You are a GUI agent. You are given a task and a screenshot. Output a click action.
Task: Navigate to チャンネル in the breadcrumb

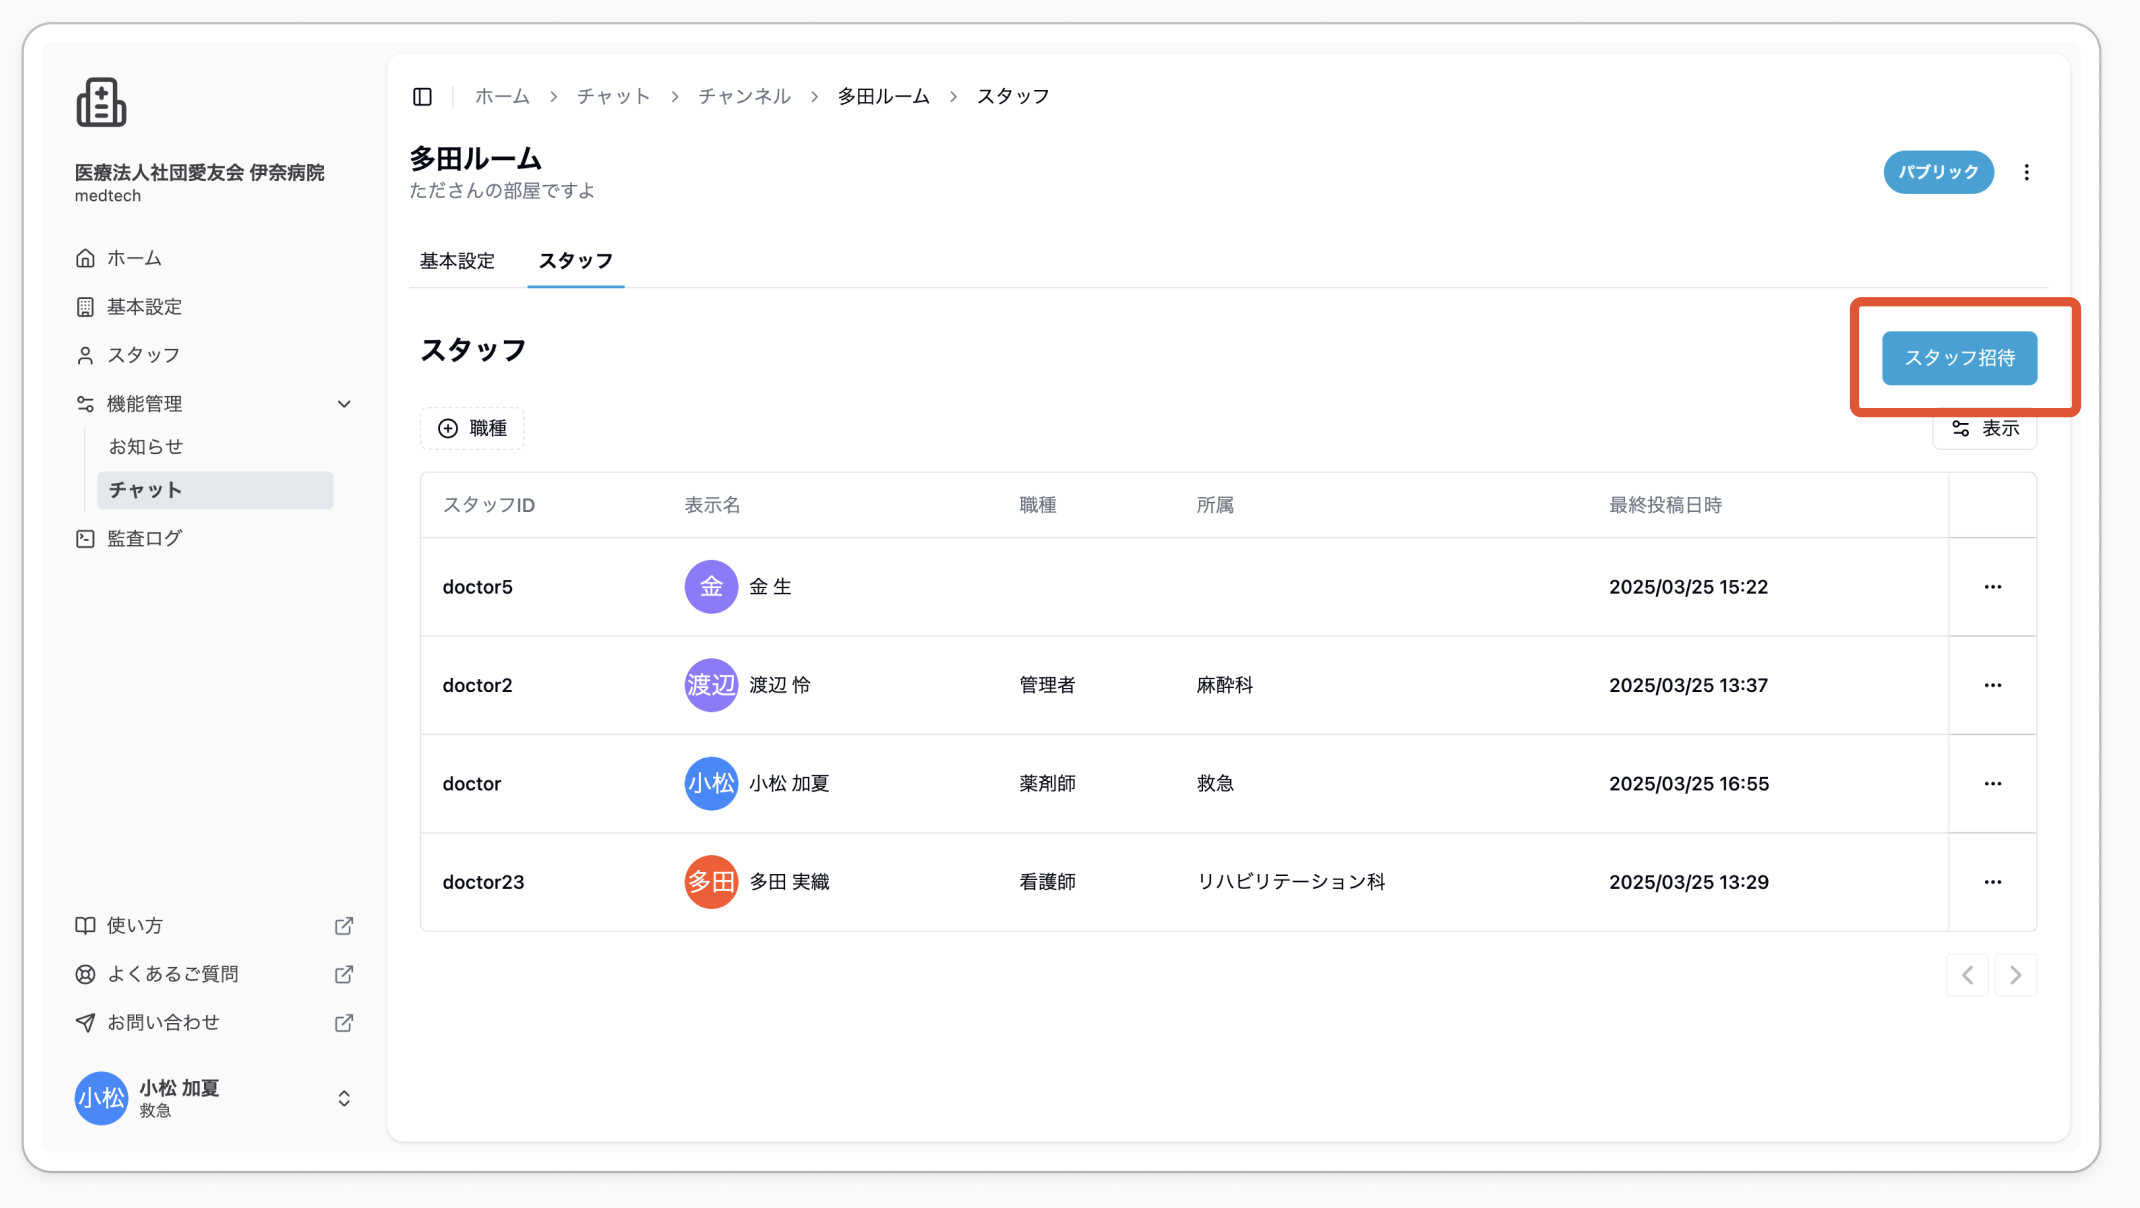point(744,96)
